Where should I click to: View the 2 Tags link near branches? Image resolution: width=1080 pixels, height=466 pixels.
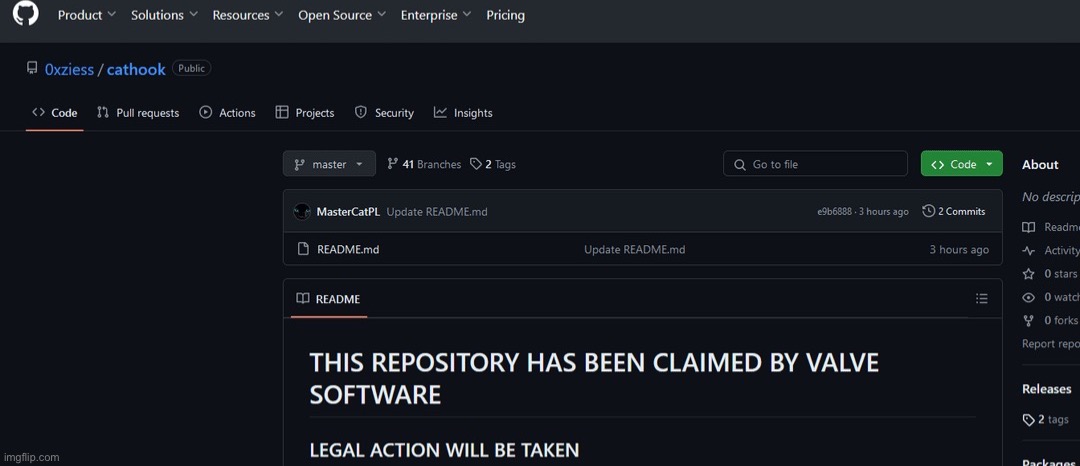click(492, 165)
